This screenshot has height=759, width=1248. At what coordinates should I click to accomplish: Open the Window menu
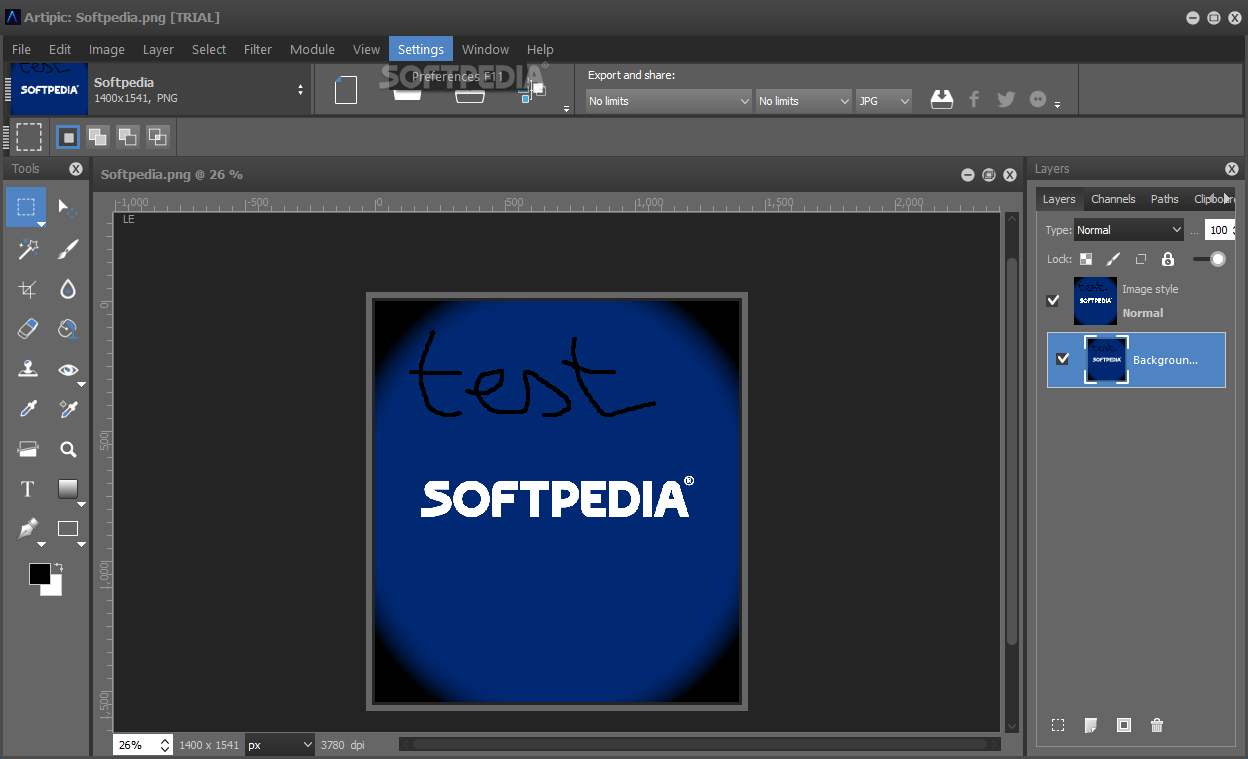485,49
